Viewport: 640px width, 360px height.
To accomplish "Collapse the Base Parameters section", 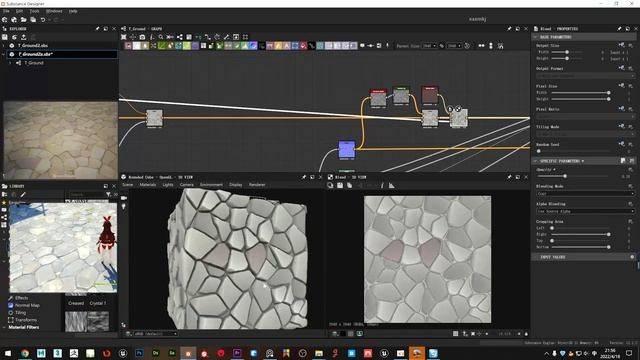I will click(535, 37).
